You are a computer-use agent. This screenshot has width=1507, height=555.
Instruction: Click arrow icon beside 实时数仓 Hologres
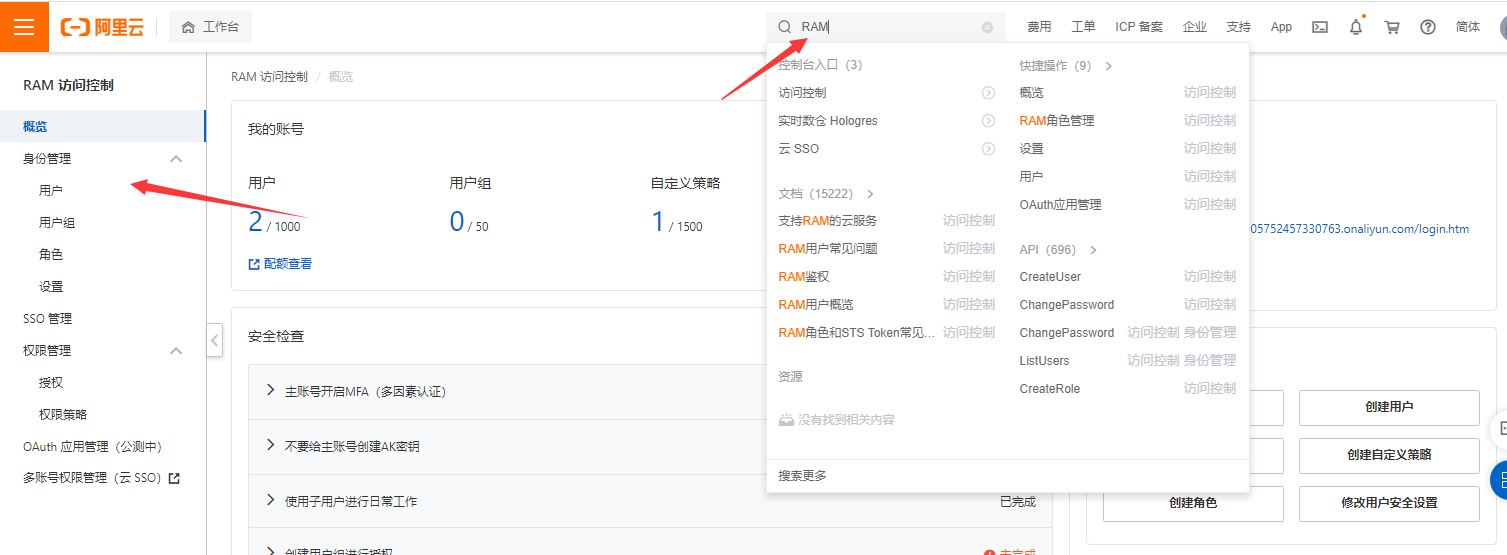click(988, 121)
